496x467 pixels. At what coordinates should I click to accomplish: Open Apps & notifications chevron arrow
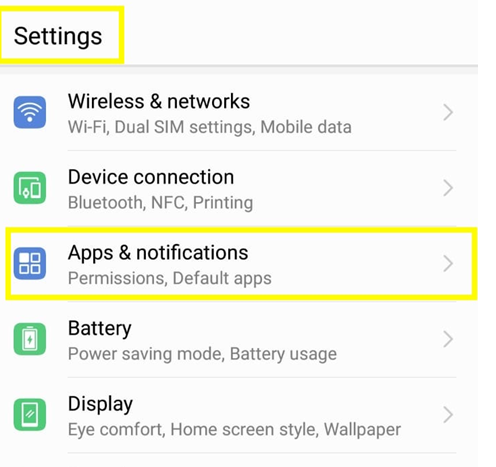point(448,263)
